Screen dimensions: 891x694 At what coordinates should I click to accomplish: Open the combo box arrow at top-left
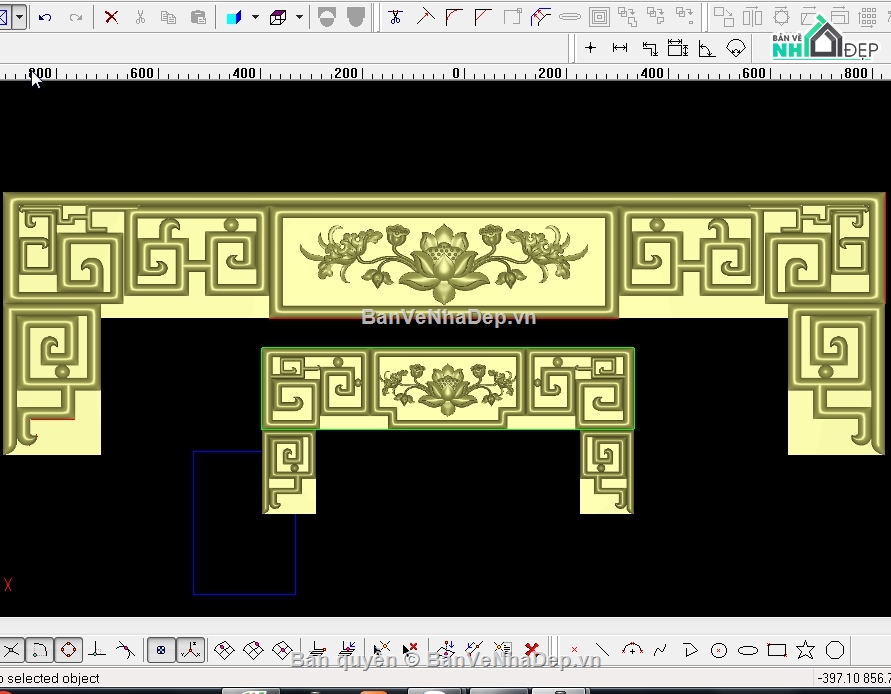19,17
